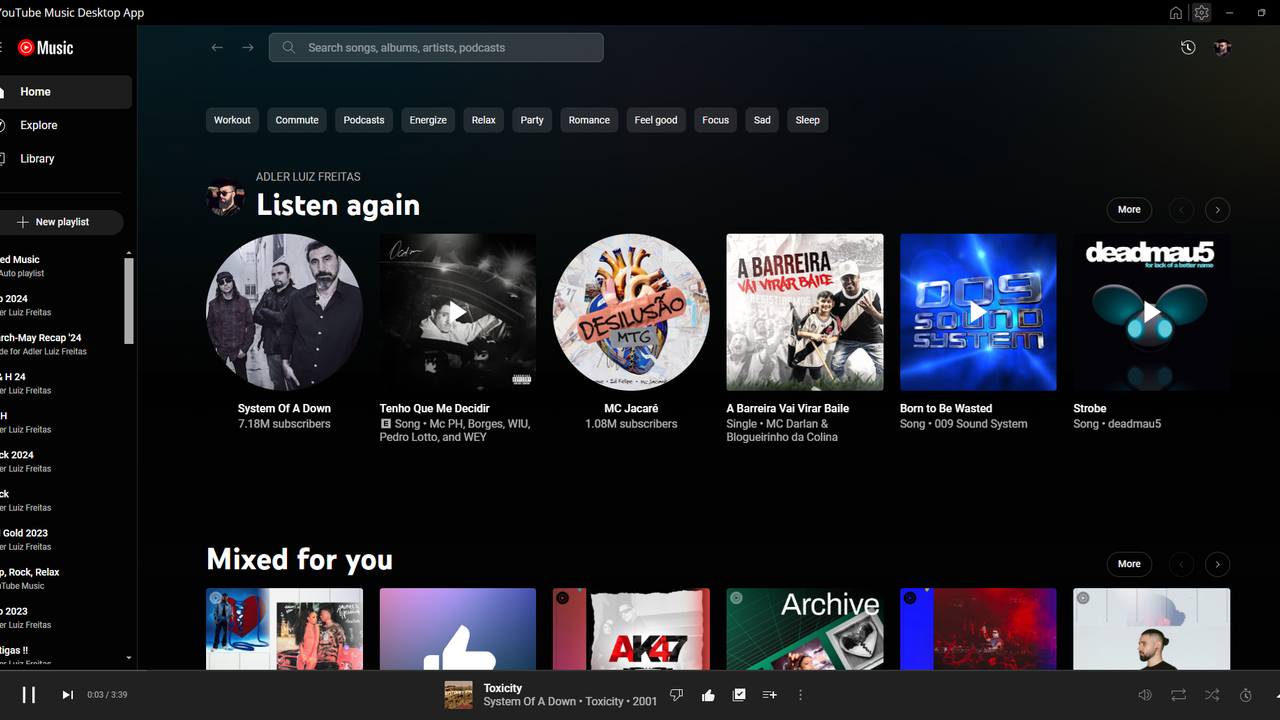Click the home icon in title bar
The image size is (1280, 720).
click(x=1176, y=13)
